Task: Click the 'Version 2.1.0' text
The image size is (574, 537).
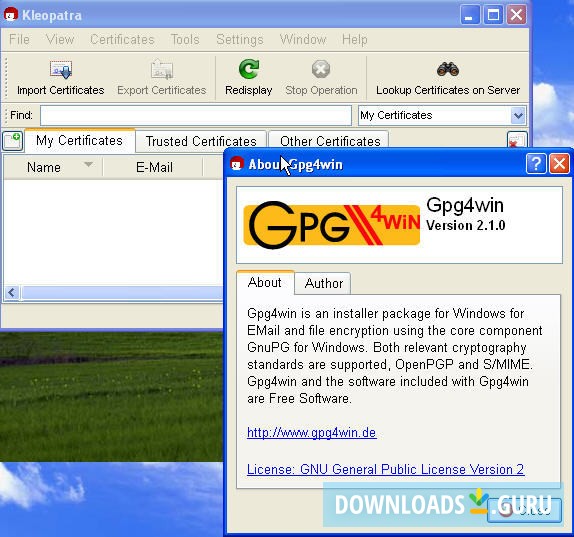Action: 465,225
